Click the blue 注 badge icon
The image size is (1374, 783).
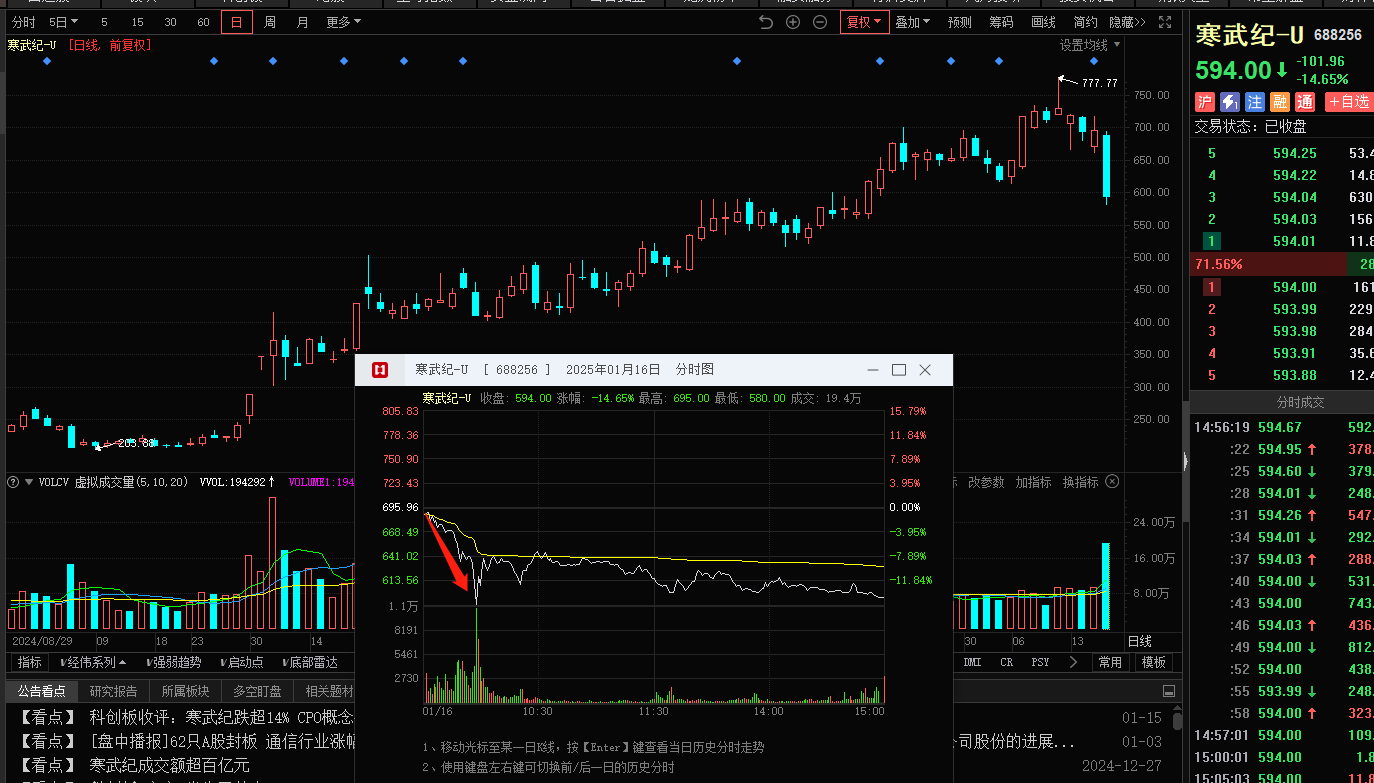pyautogui.click(x=1255, y=102)
